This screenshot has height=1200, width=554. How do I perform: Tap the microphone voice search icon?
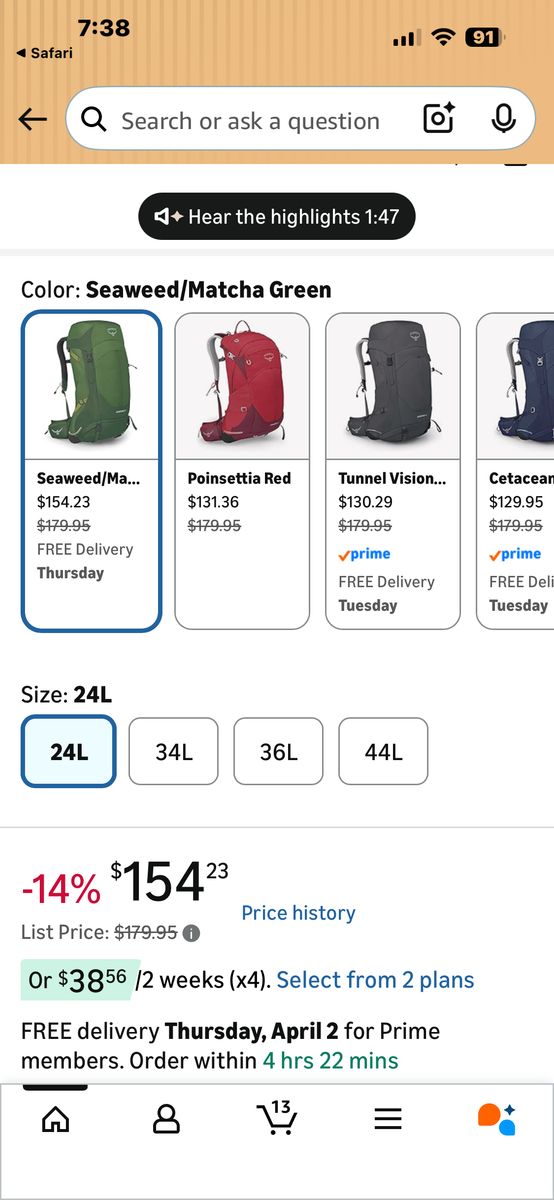[504, 119]
